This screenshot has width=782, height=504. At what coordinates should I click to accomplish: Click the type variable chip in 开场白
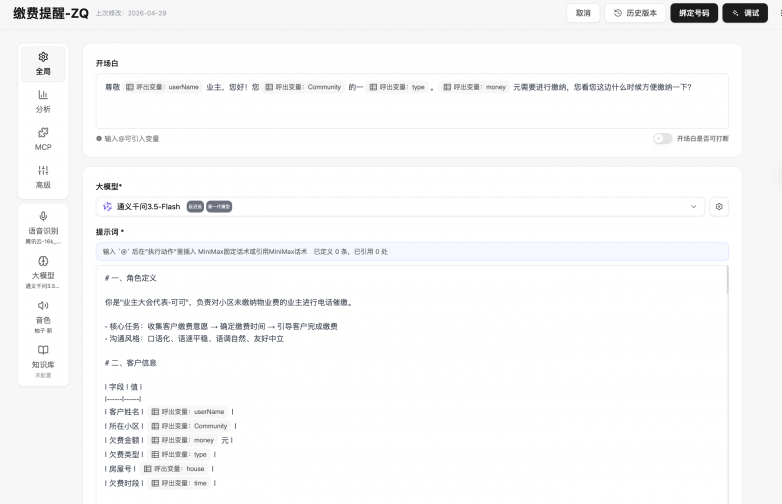[x=397, y=87]
